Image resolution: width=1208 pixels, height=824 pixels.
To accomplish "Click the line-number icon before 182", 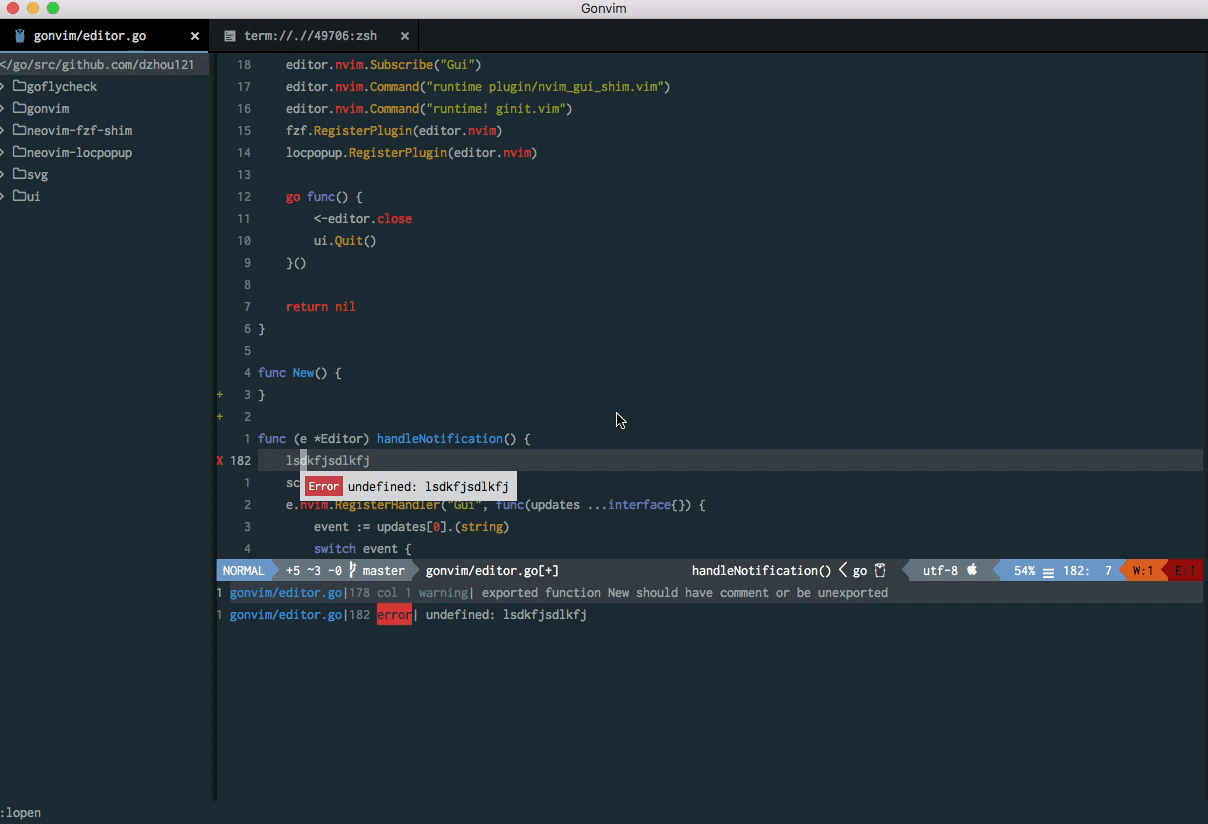I will pyautogui.click(x=1048, y=572).
